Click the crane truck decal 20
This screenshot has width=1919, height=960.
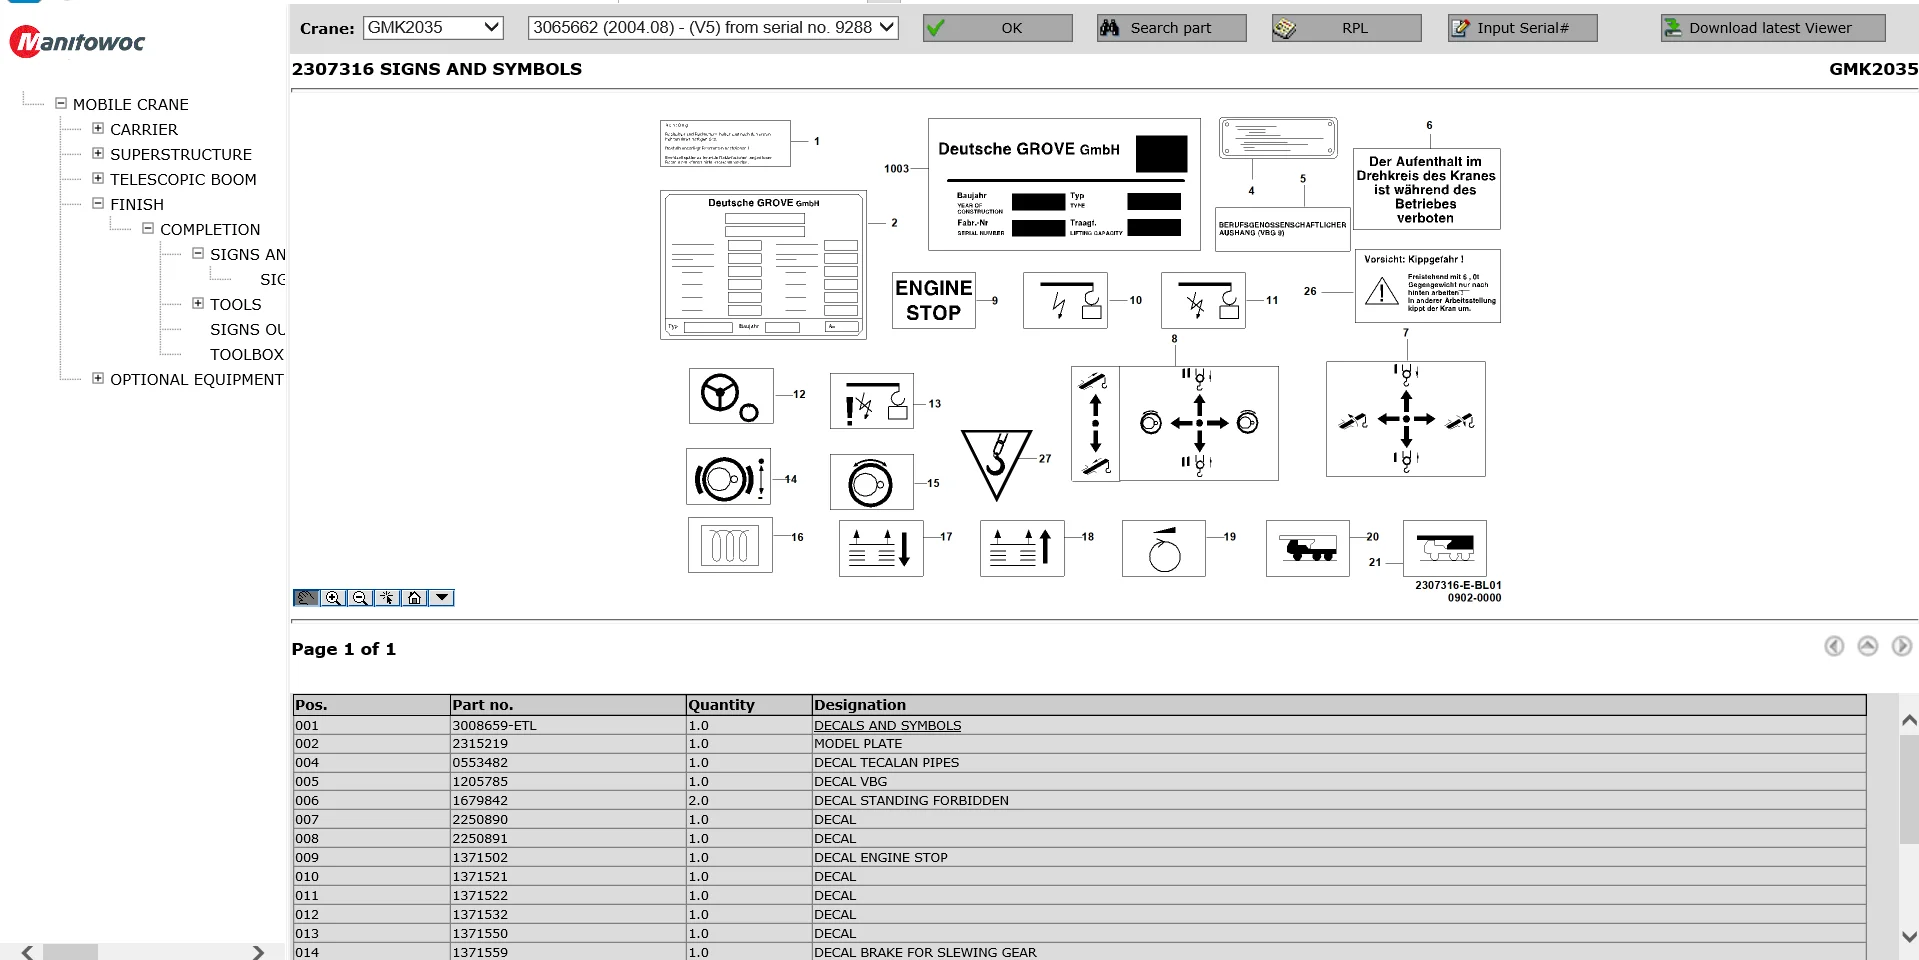coord(1308,548)
